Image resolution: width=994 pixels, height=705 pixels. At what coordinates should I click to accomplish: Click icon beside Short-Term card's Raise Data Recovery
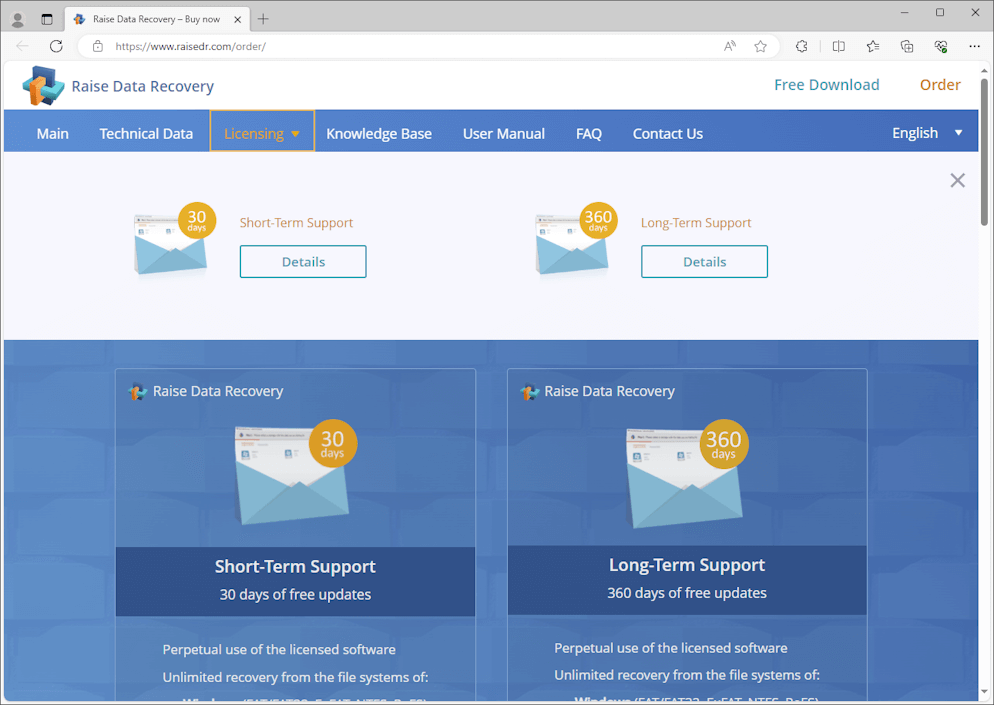(138, 392)
